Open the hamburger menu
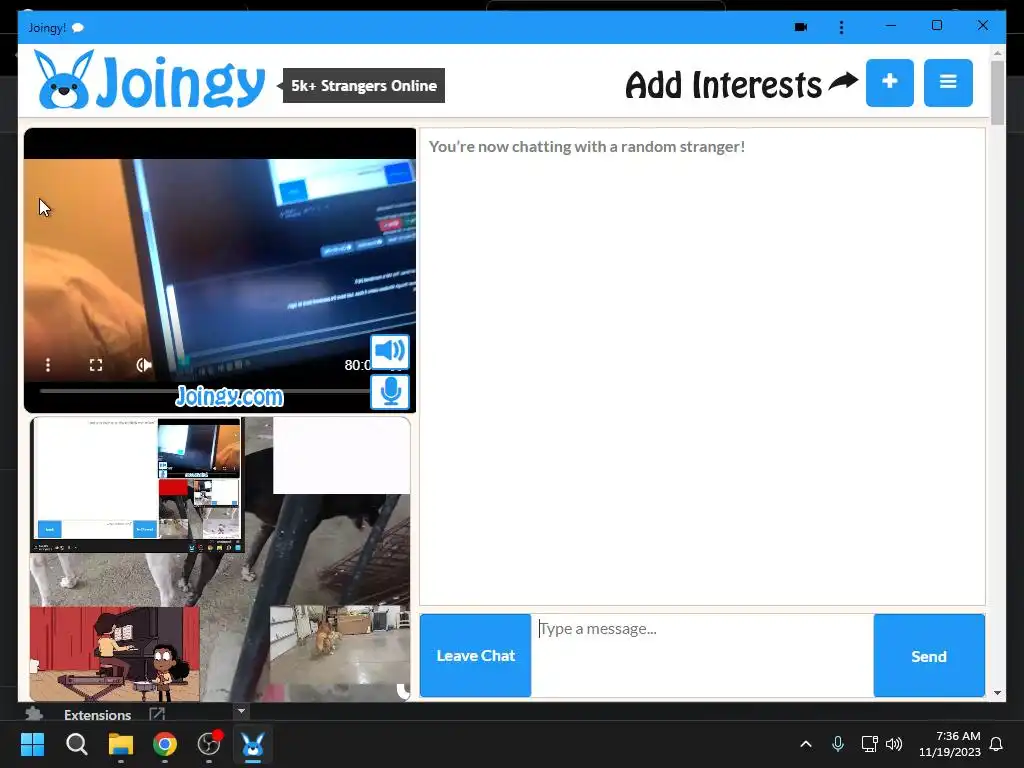This screenshot has width=1024, height=768. click(x=948, y=83)
